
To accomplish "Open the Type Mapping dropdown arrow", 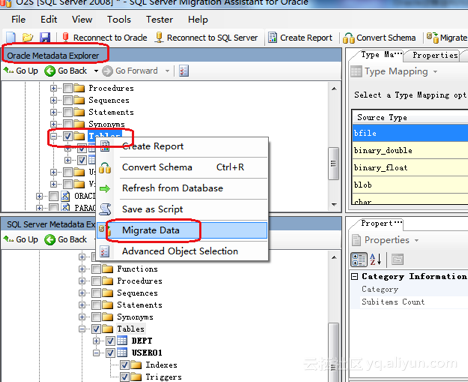I will (435, 72).
